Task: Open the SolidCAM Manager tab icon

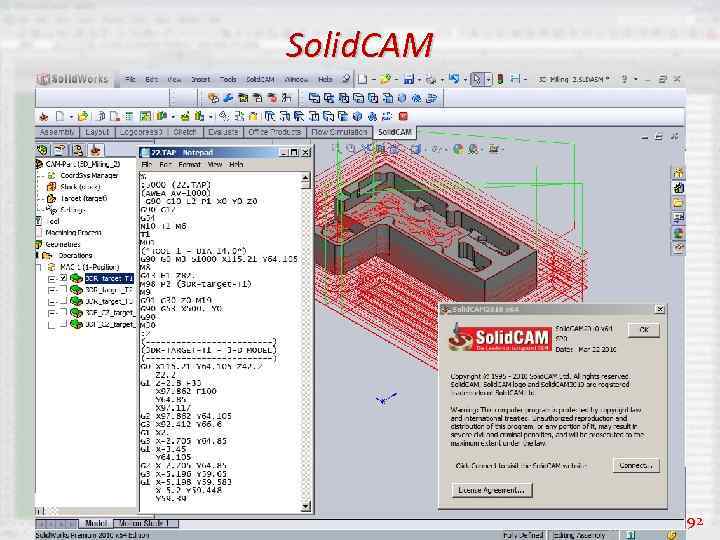Action: tap(96, 150)
